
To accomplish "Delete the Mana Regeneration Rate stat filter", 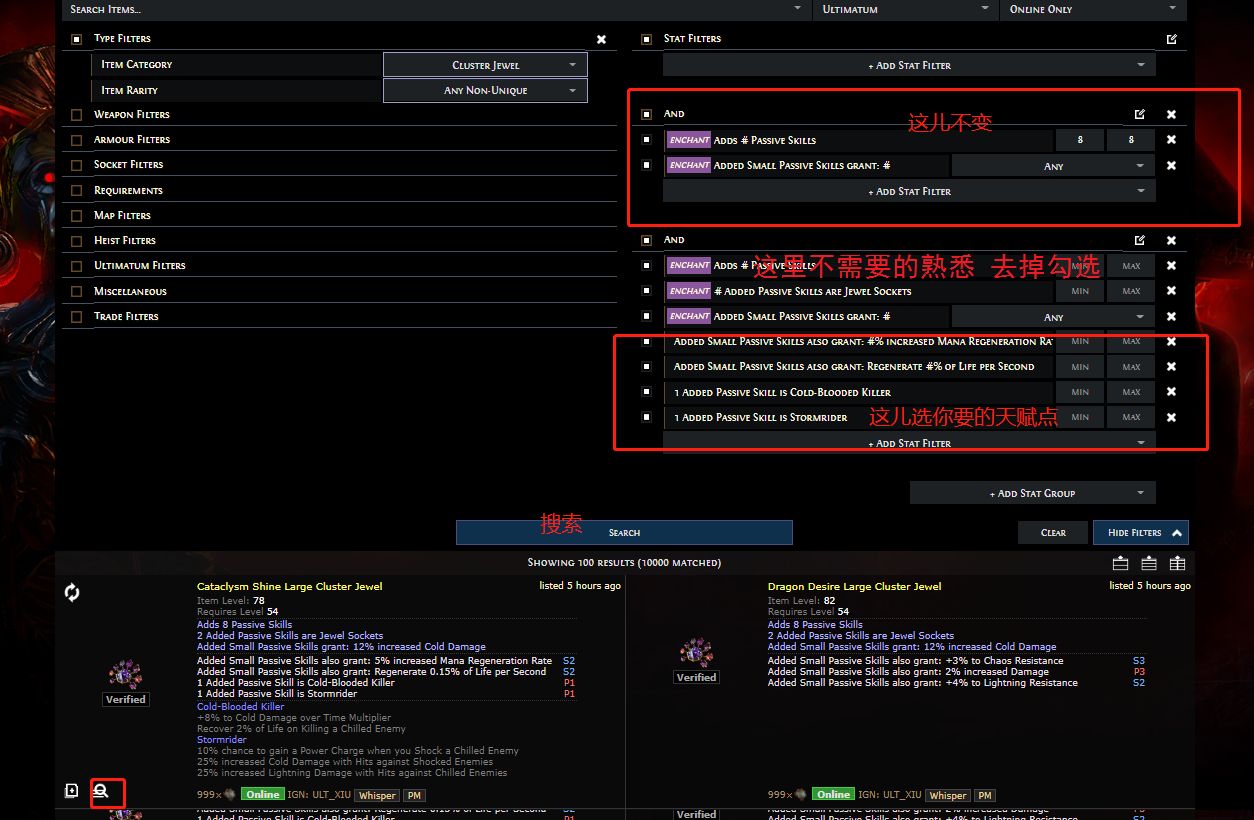I will click(x=1171, y=341).
